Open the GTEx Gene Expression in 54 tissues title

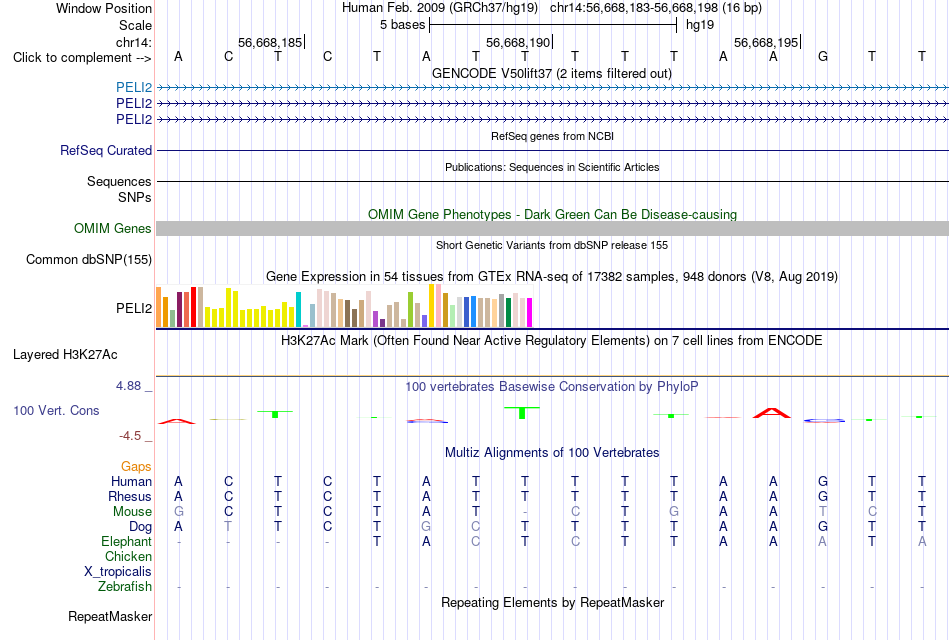(552, 277)
